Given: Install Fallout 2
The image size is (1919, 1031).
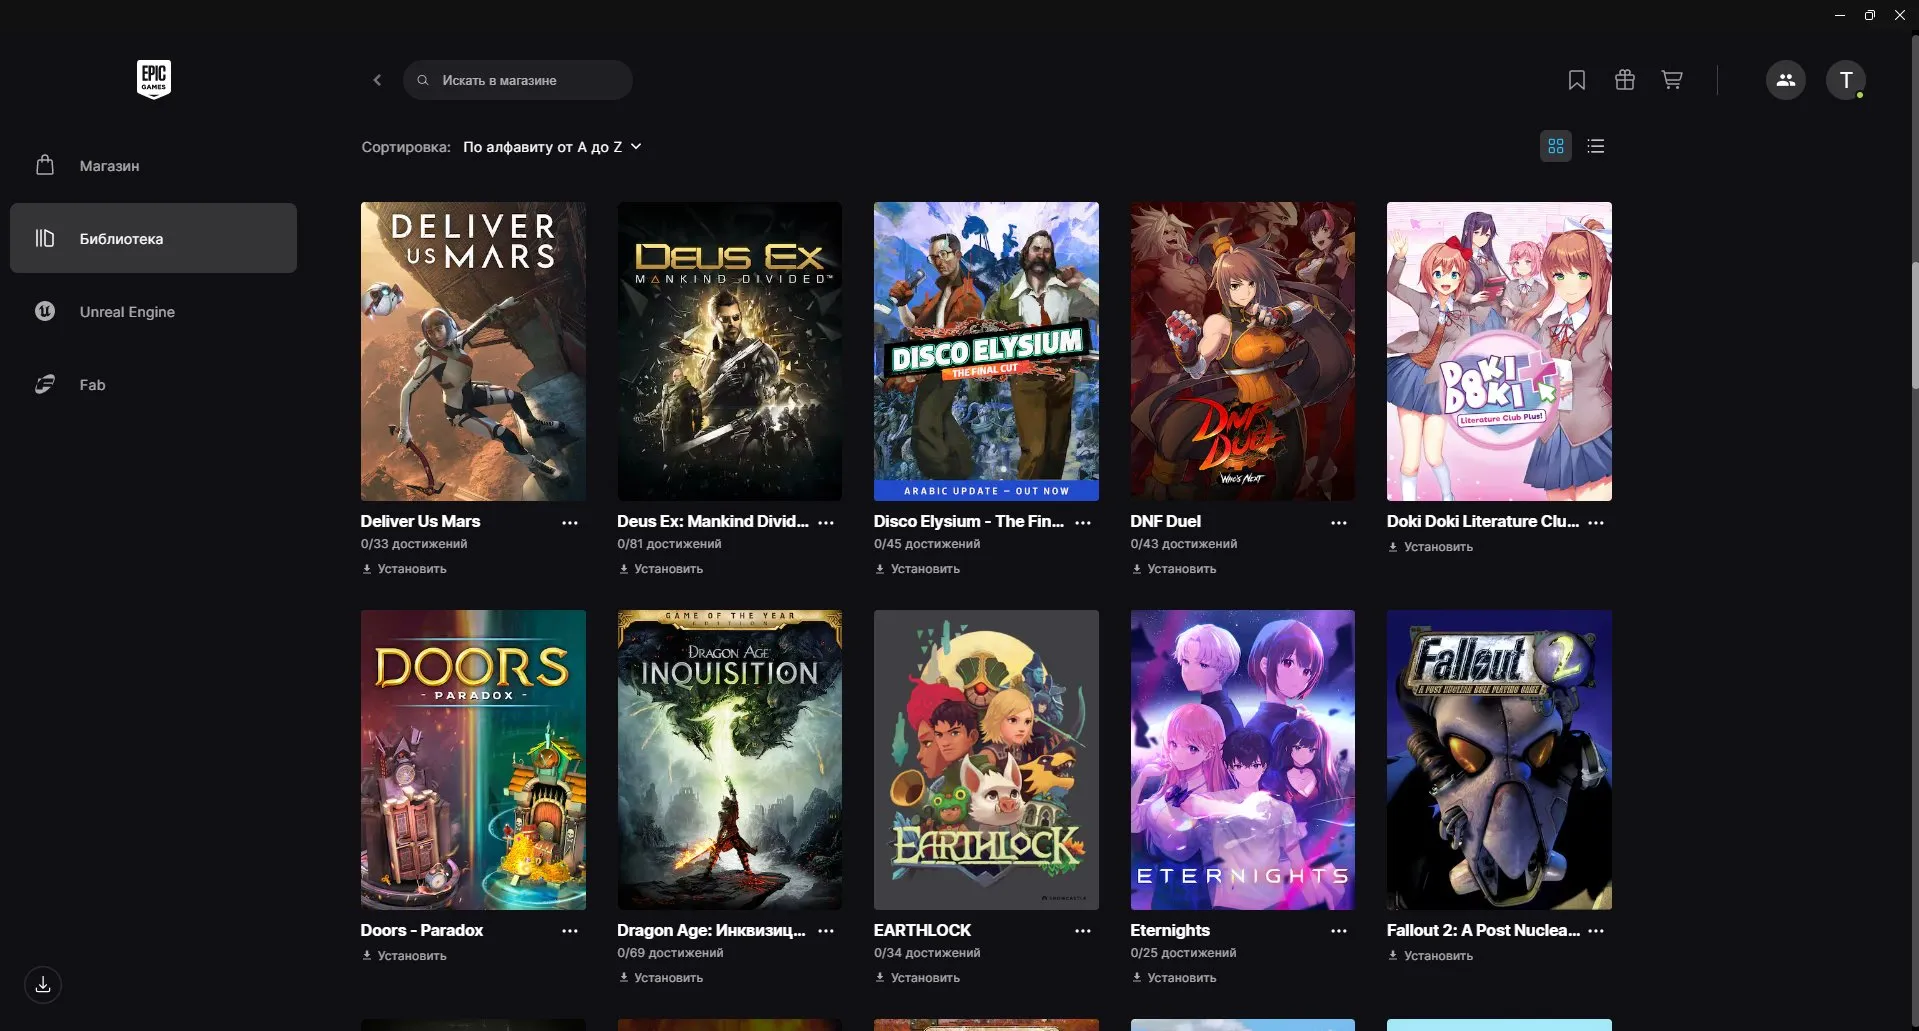Looking at the screenshot, I should (x=1430, y=956).
